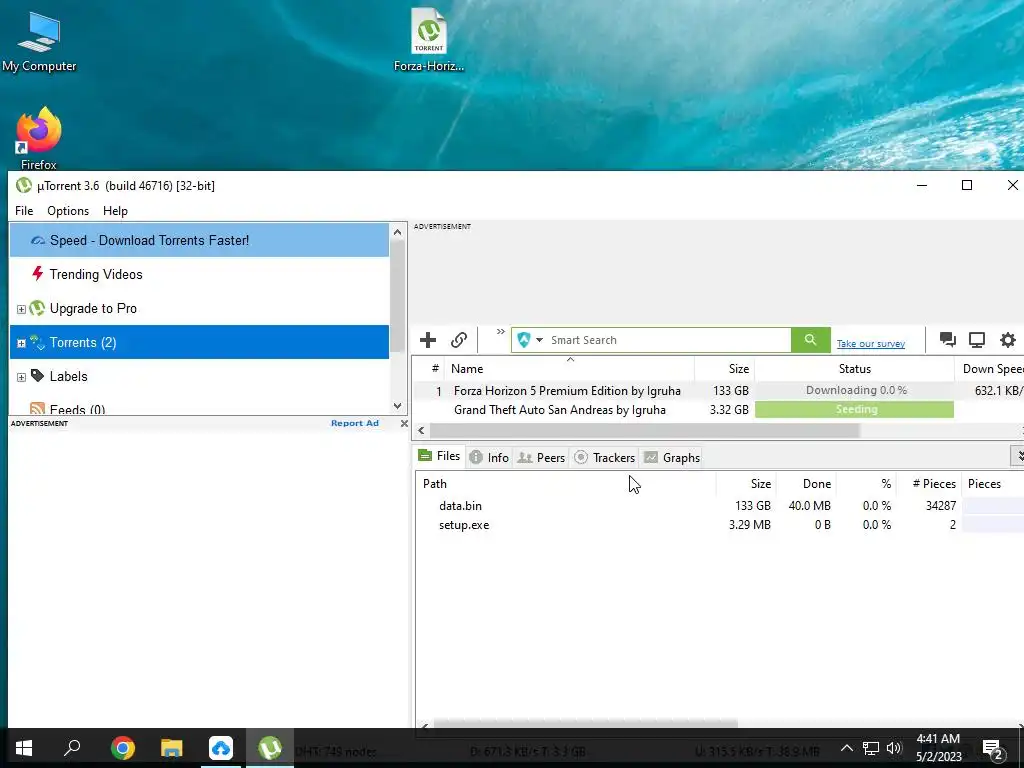The height and width of the screenshot is (768, 1024).
Task: Select Upgrade to Pro in sidebar
Action: 199,308
